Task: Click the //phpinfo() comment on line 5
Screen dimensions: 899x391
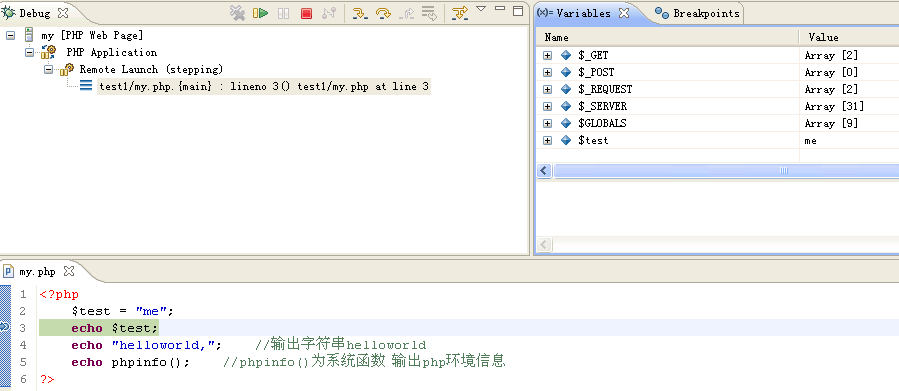Action: (x=364, y=362)
